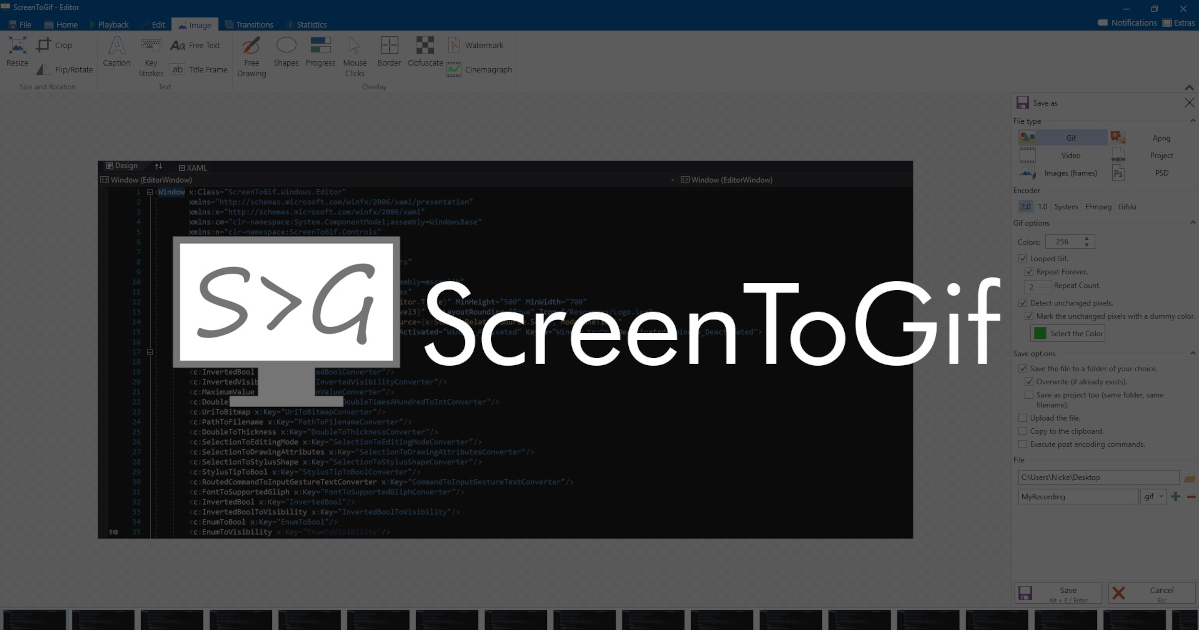
Task: Choose the FFmpeg encoder
Action: [1098, 206]
